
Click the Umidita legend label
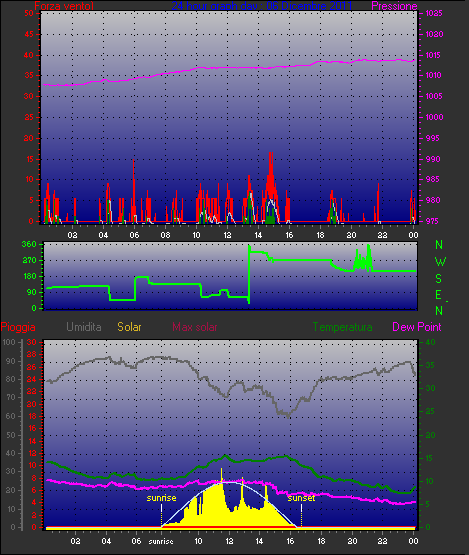(84, 327)
